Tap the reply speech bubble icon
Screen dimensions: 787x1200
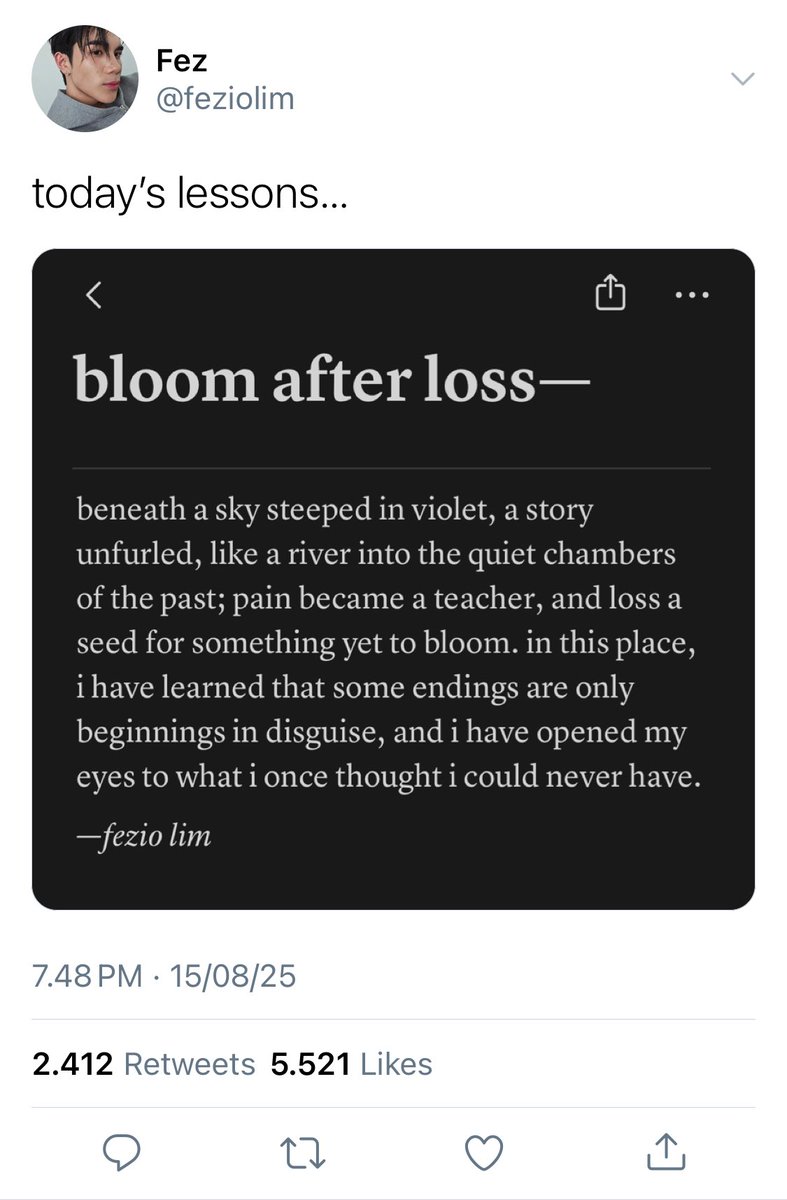point(122,1152)
